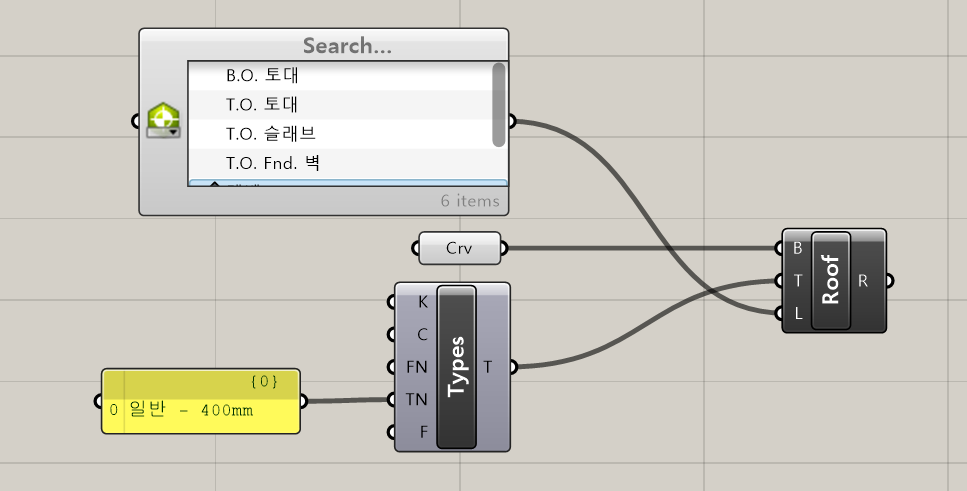This screenshot has width=967, height=491.
Task: Select the FN input of Types component
Action: point(417,367)
